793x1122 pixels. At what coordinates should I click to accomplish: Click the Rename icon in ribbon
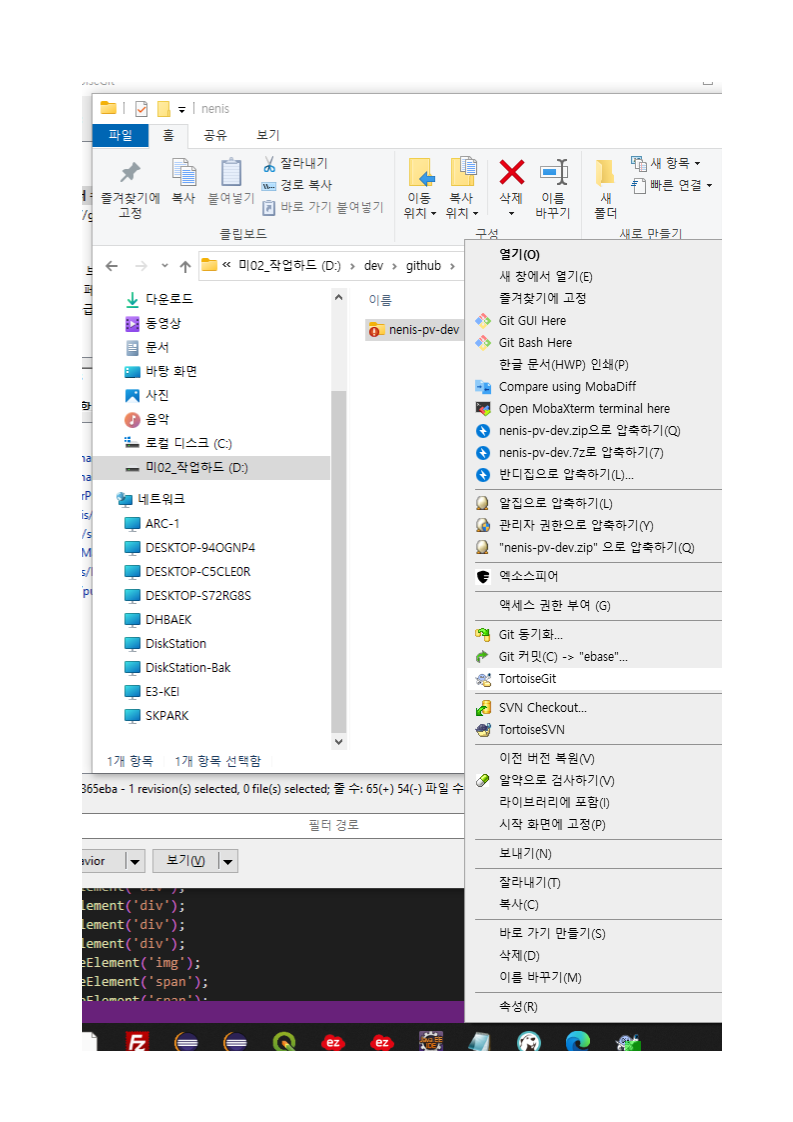pyautogui.click(x=553, y=172)
